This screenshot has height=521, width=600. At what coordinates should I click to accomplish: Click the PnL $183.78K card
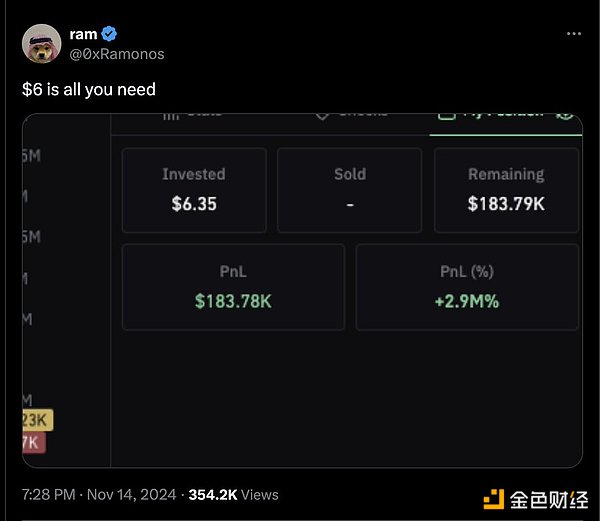pyautogui.click(x=233, y=287)
